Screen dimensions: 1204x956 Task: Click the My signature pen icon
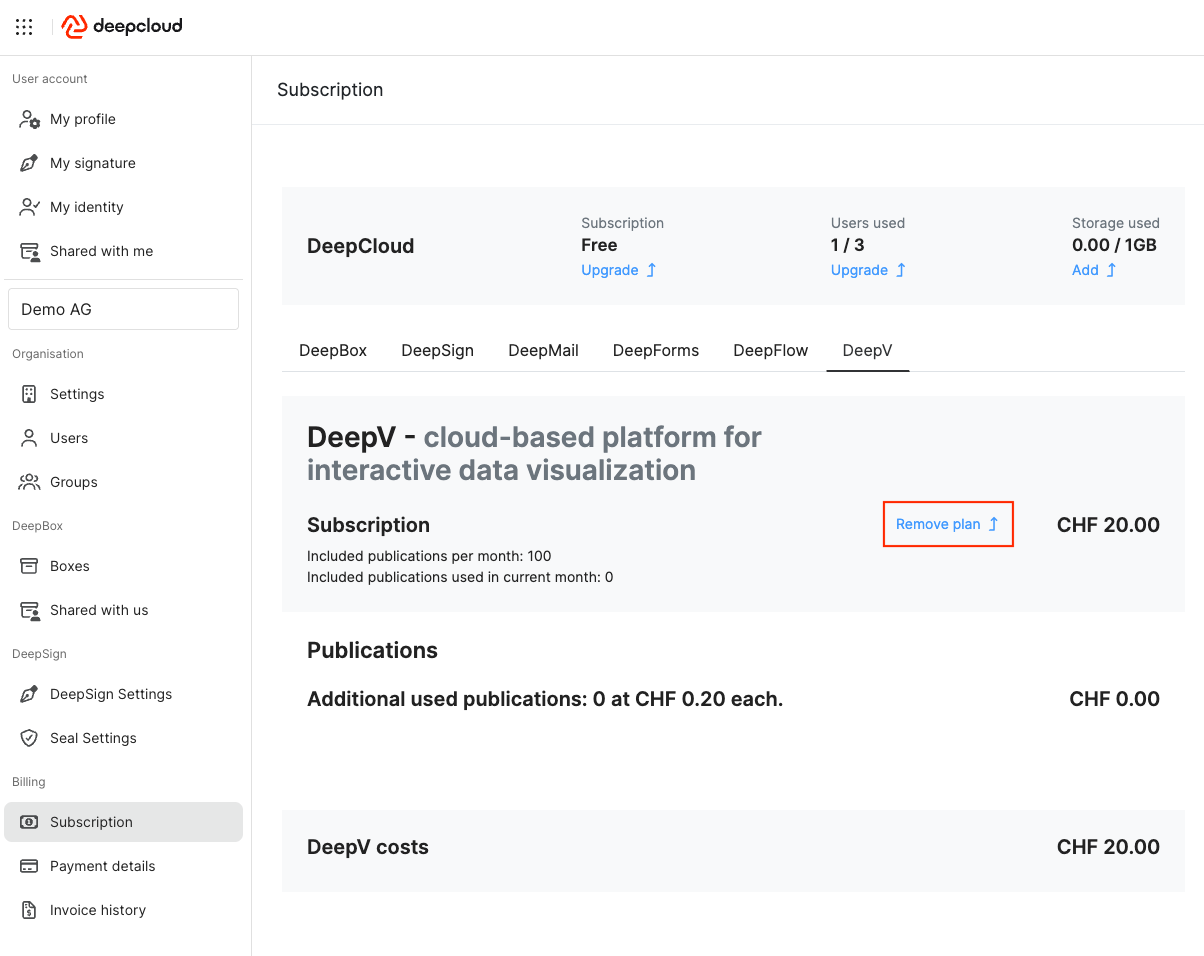(30, 163)
